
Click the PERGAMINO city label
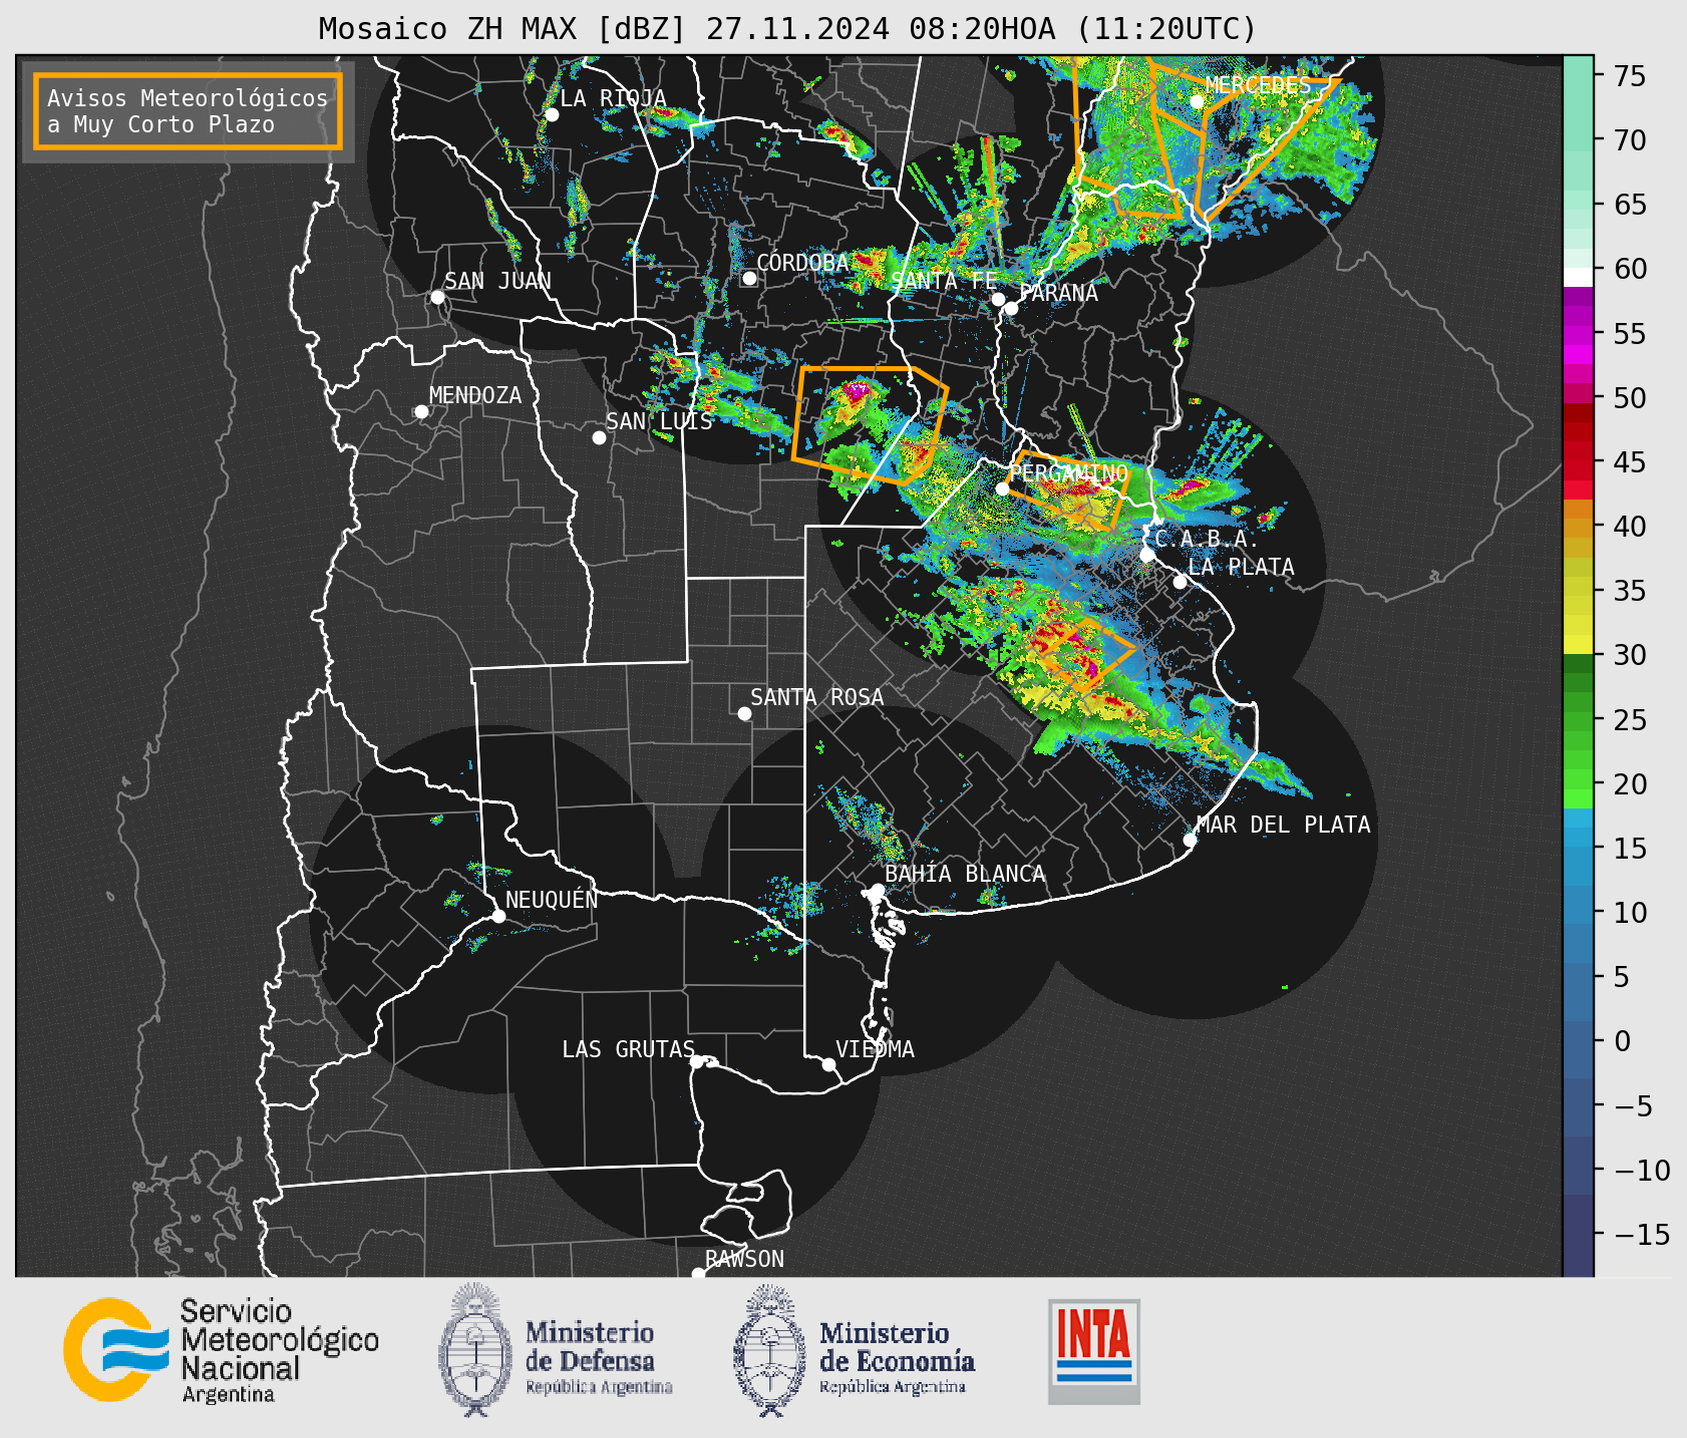coord(1069,472)
